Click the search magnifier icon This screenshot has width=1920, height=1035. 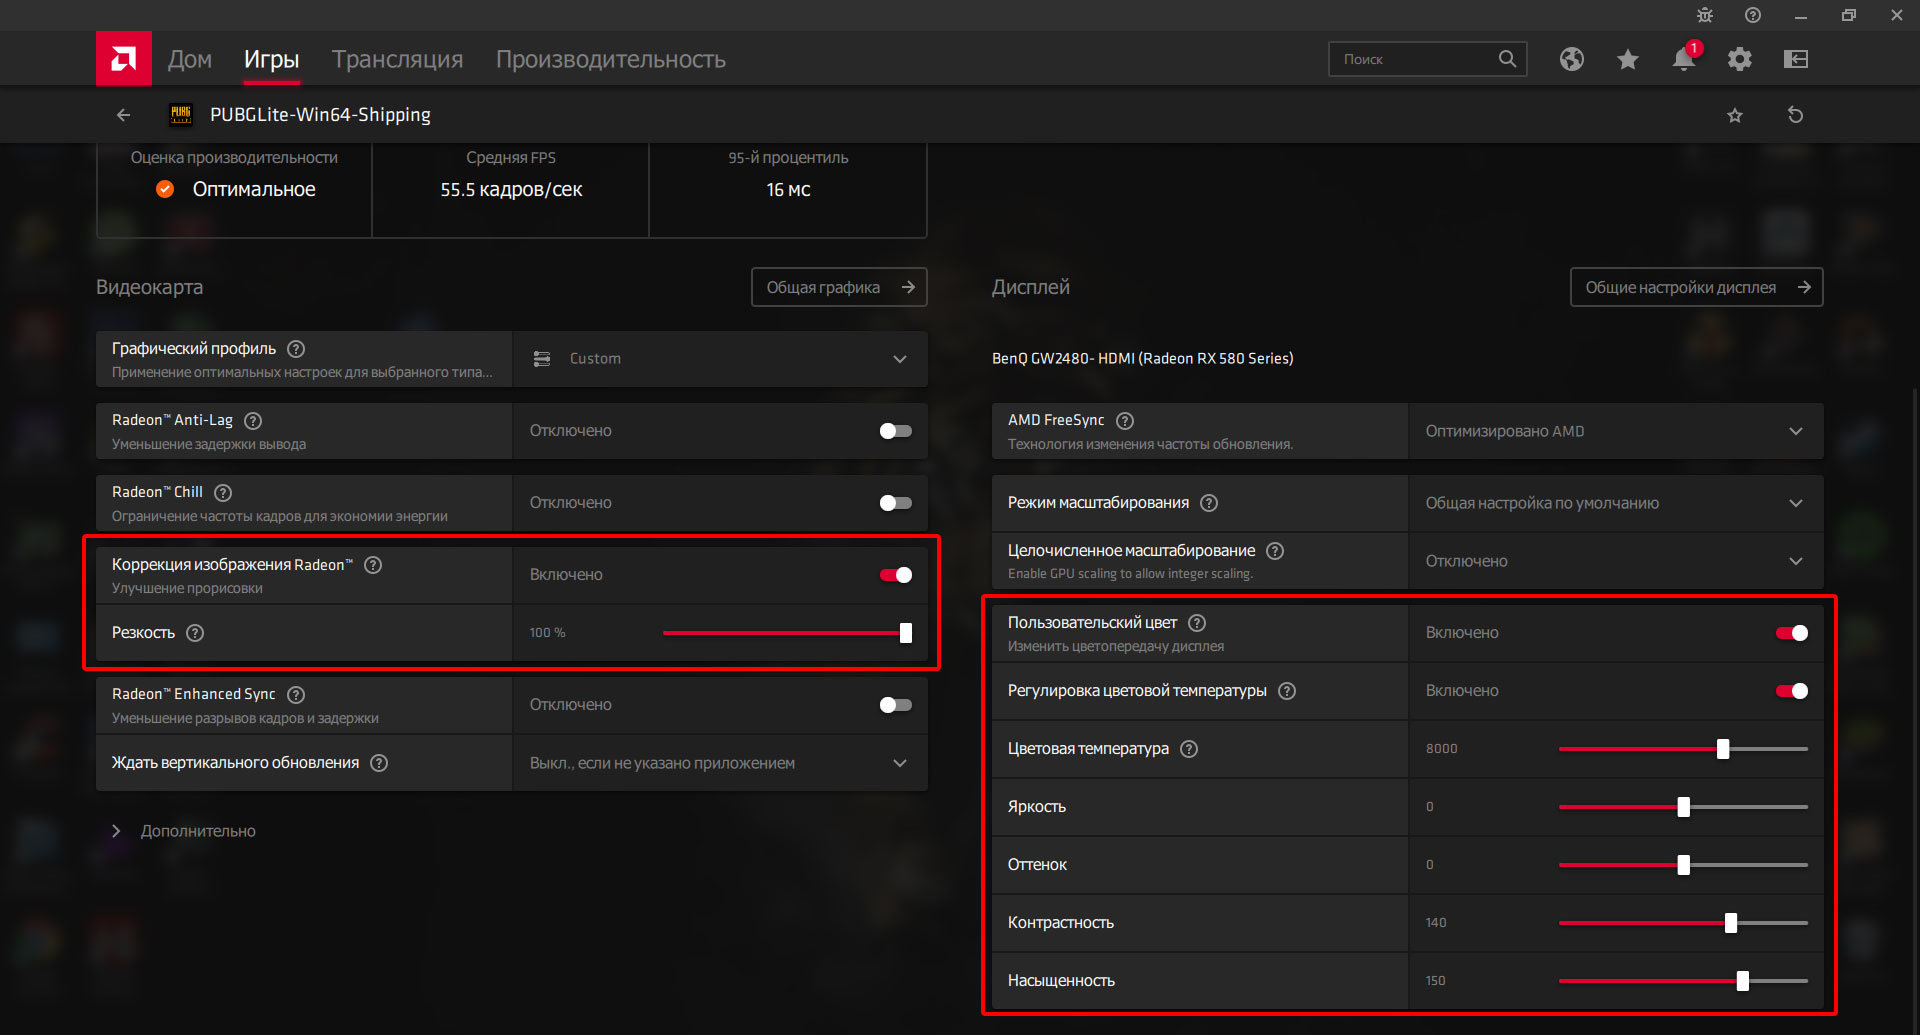tap(1507, 59)
